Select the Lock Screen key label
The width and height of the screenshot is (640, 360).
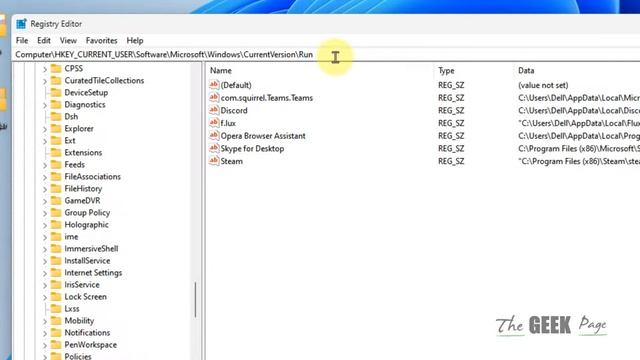point(85,297)
